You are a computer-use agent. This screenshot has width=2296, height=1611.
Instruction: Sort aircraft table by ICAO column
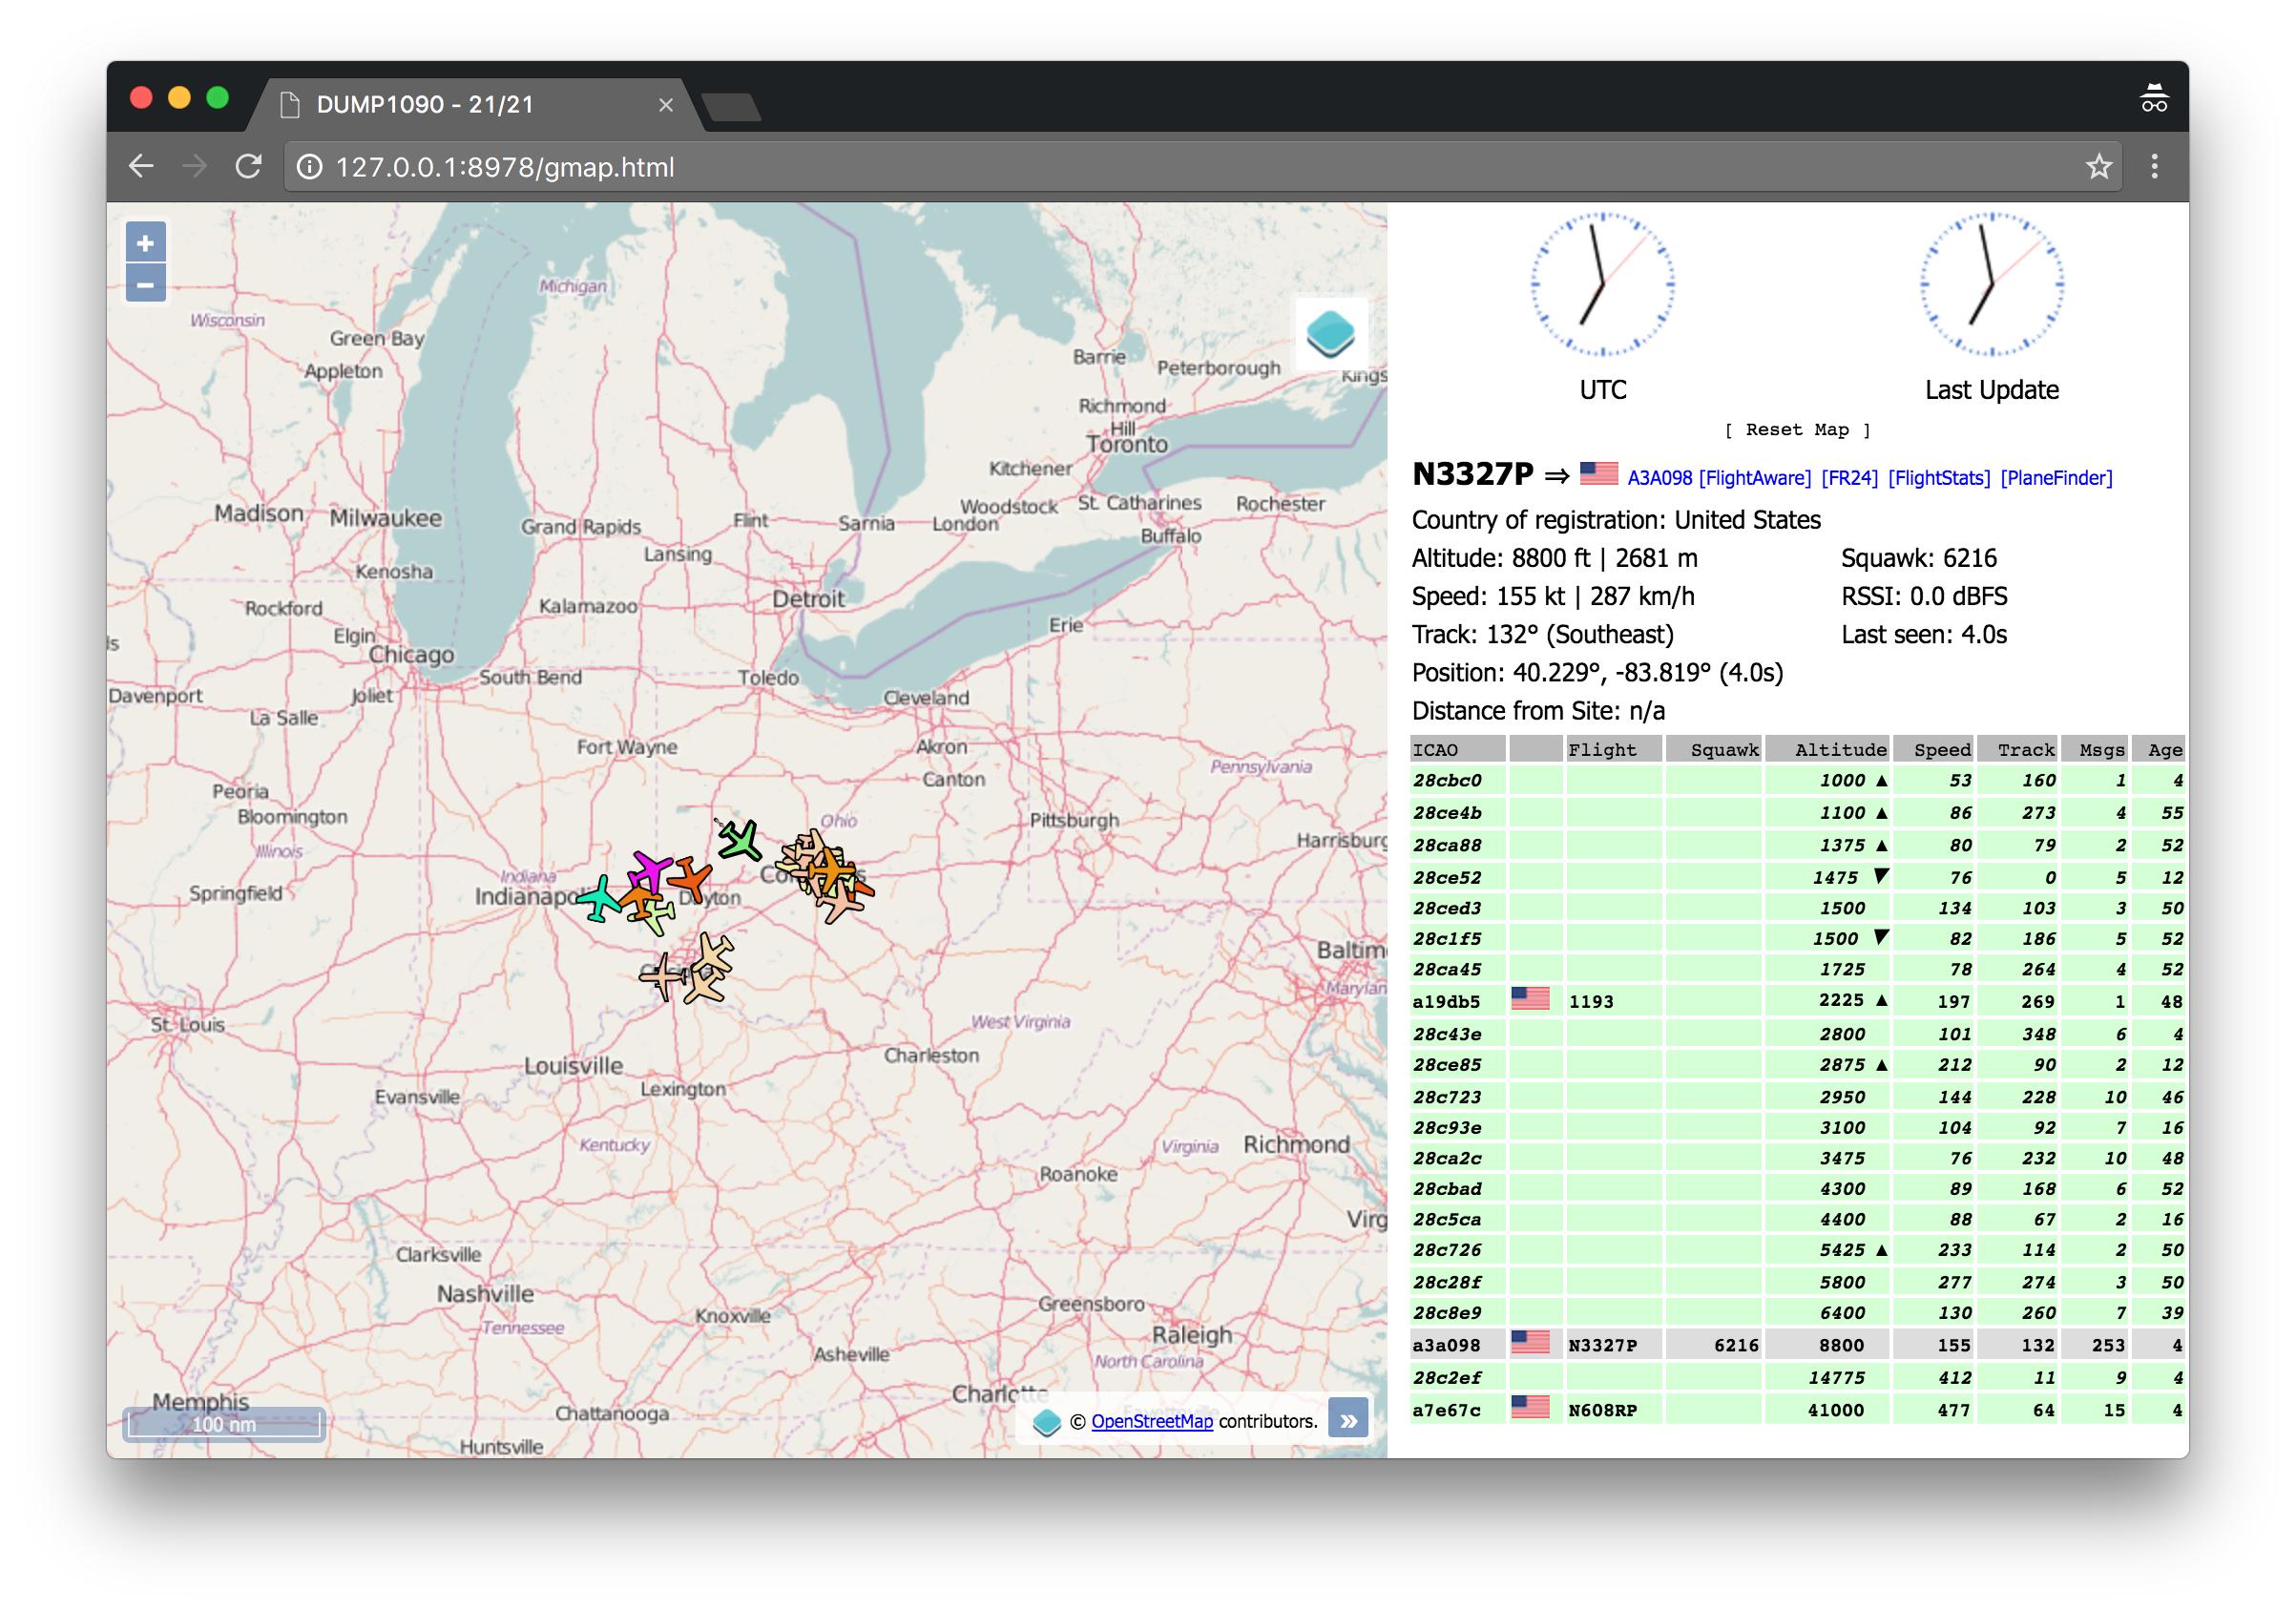click(x=1436, y=749)
